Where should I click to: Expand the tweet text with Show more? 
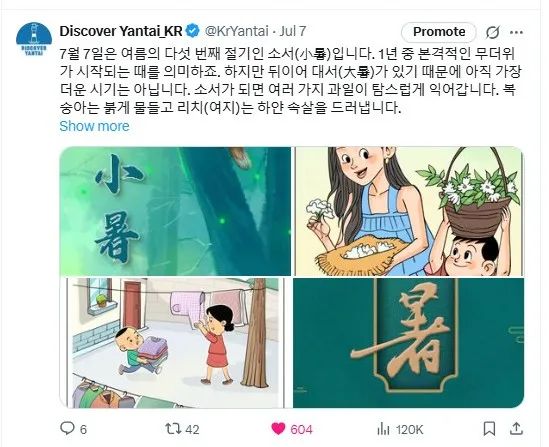(x=94, y=126)
